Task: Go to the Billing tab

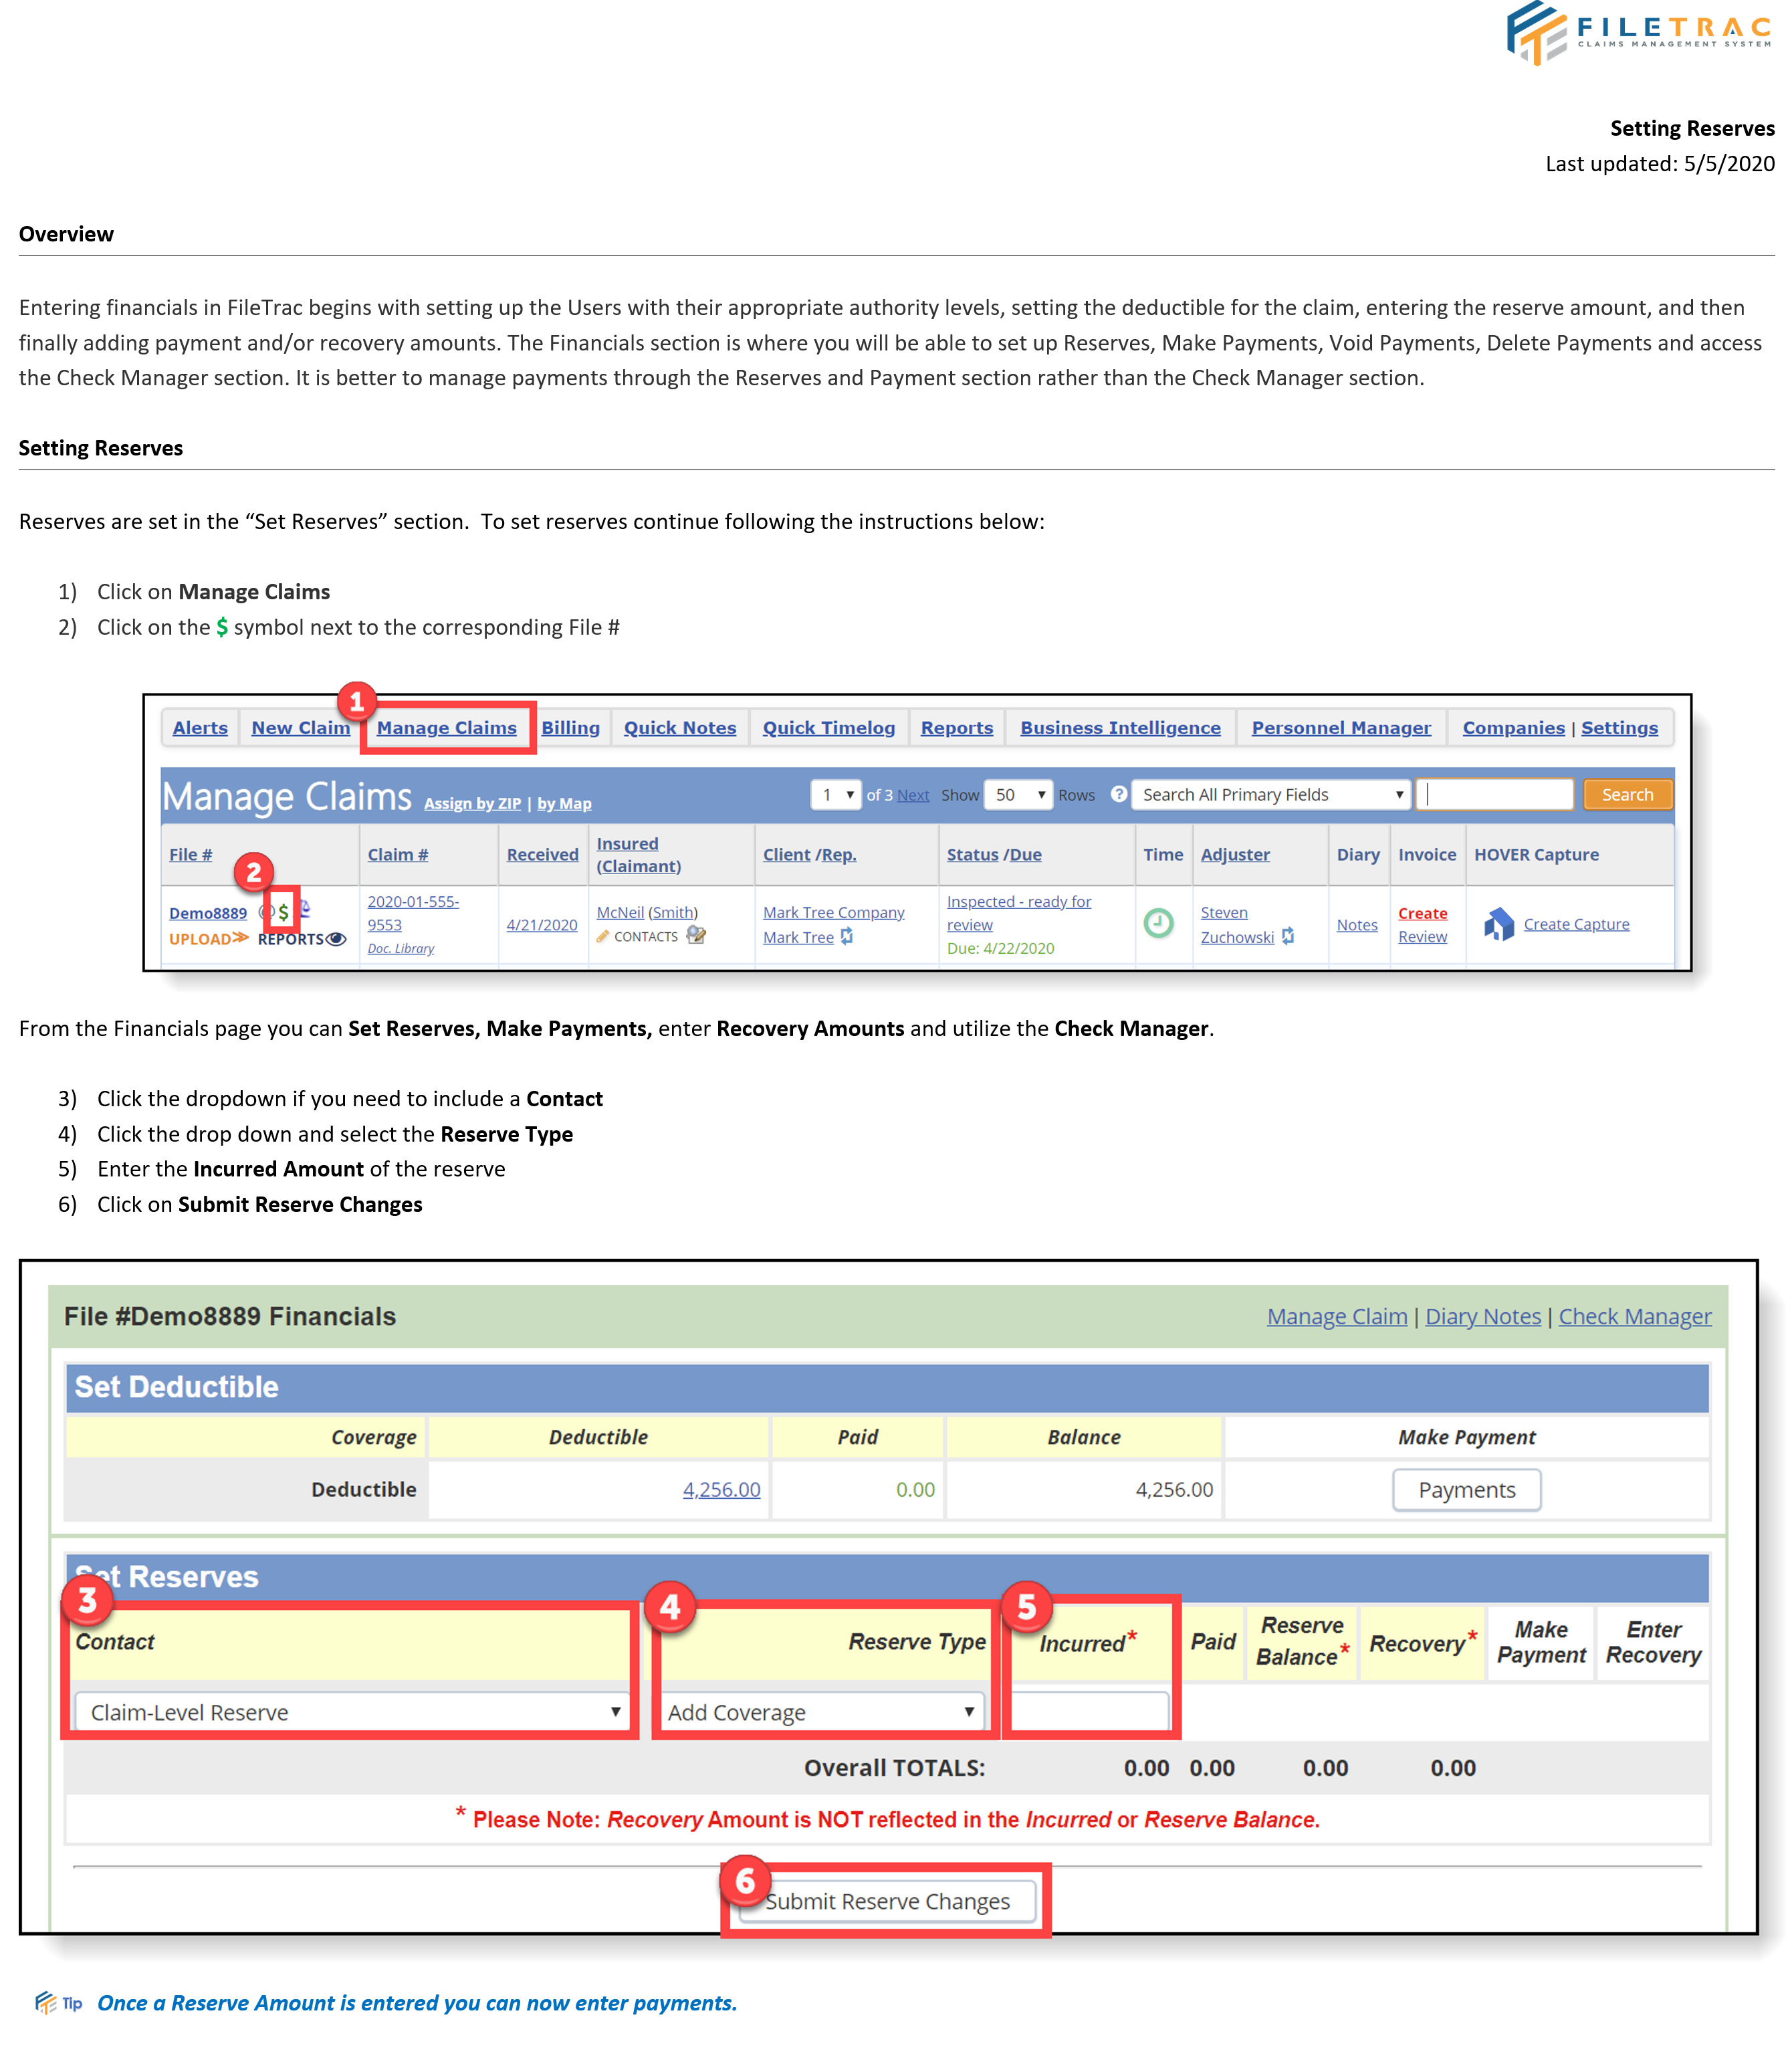Action: pyautogui.click(x=570, y=728)
